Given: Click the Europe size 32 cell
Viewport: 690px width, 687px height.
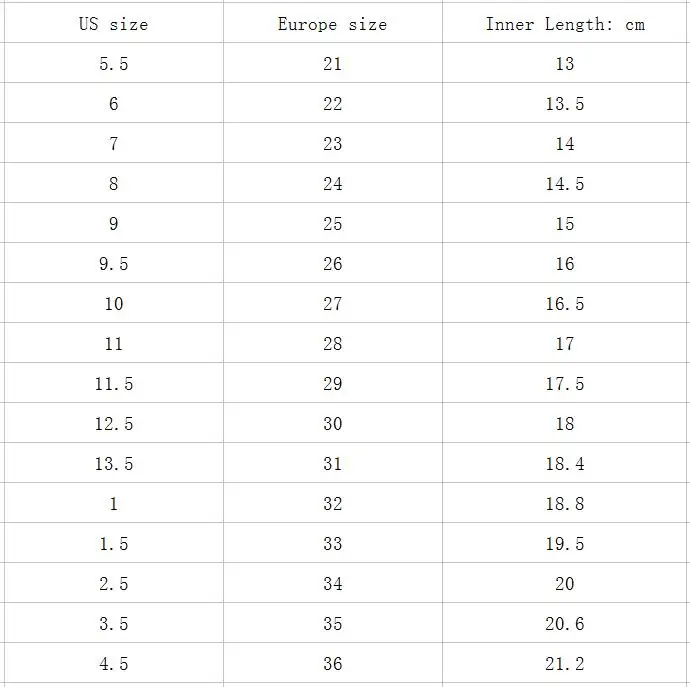Looking at the screenshot, I should pyautogui.click(x=333, y=503).
